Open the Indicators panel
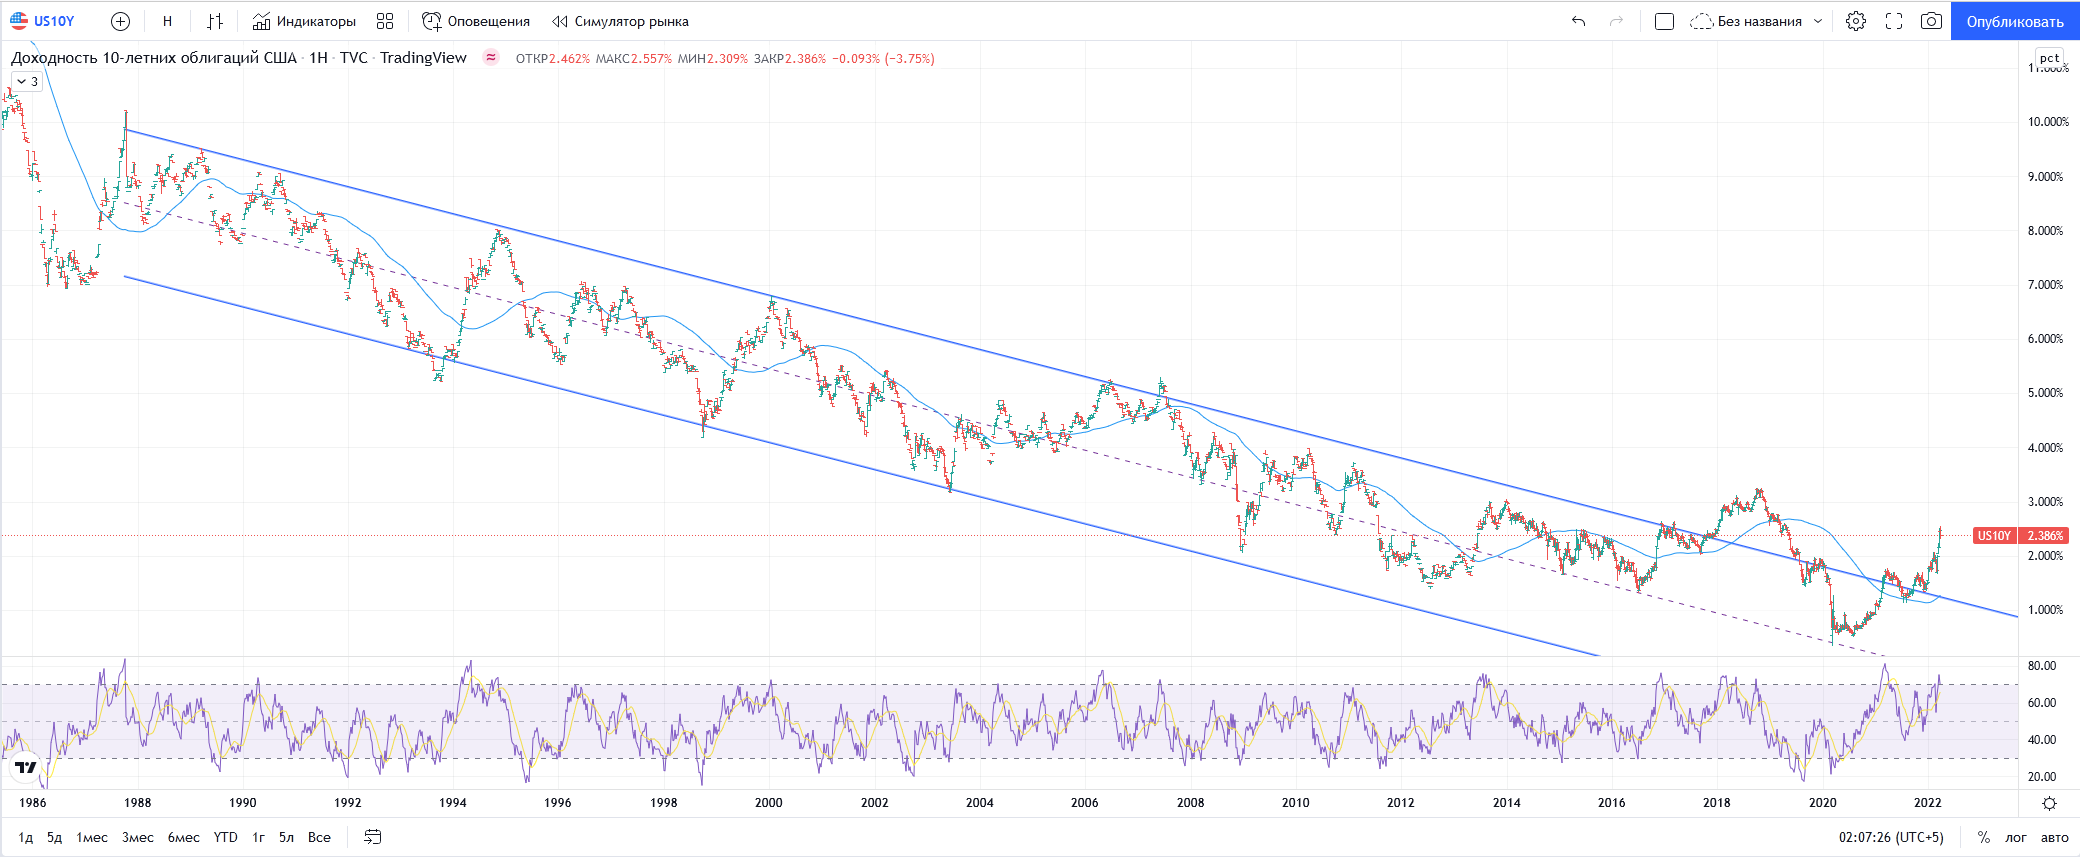 pyautogui.click(x=304, y=21)
